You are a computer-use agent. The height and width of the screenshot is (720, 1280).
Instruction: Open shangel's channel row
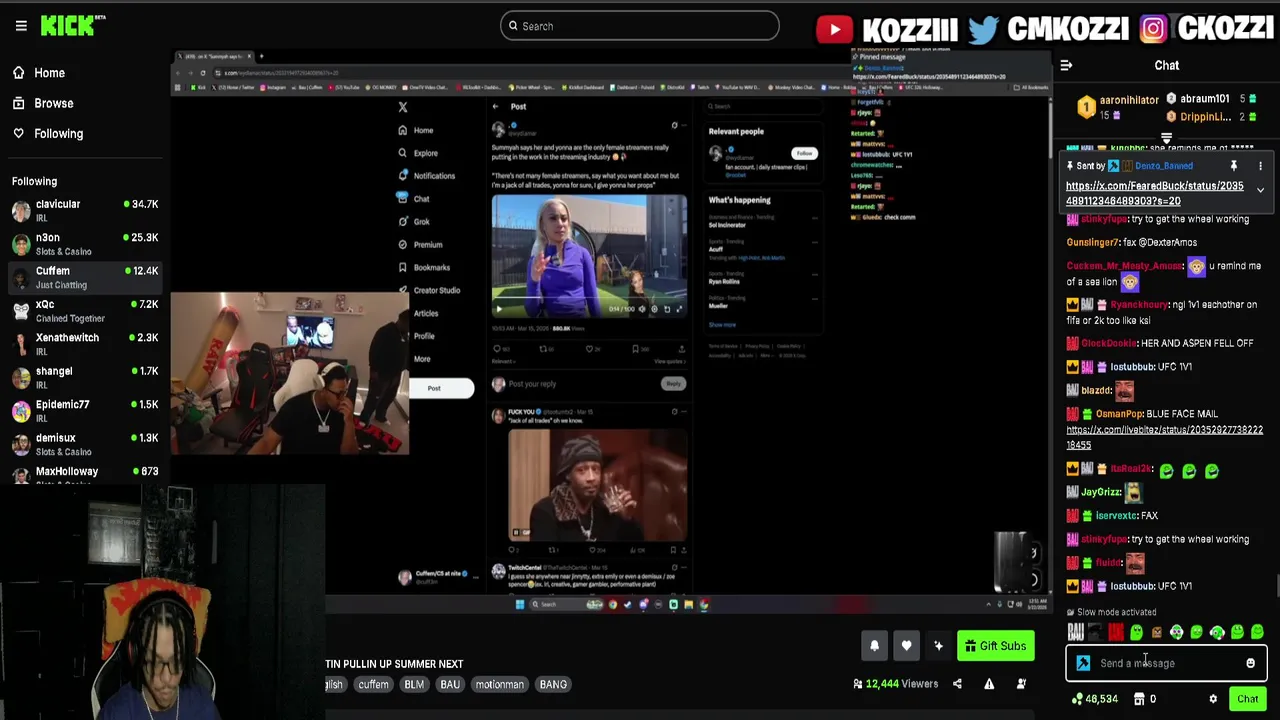(x=85, y=377)
